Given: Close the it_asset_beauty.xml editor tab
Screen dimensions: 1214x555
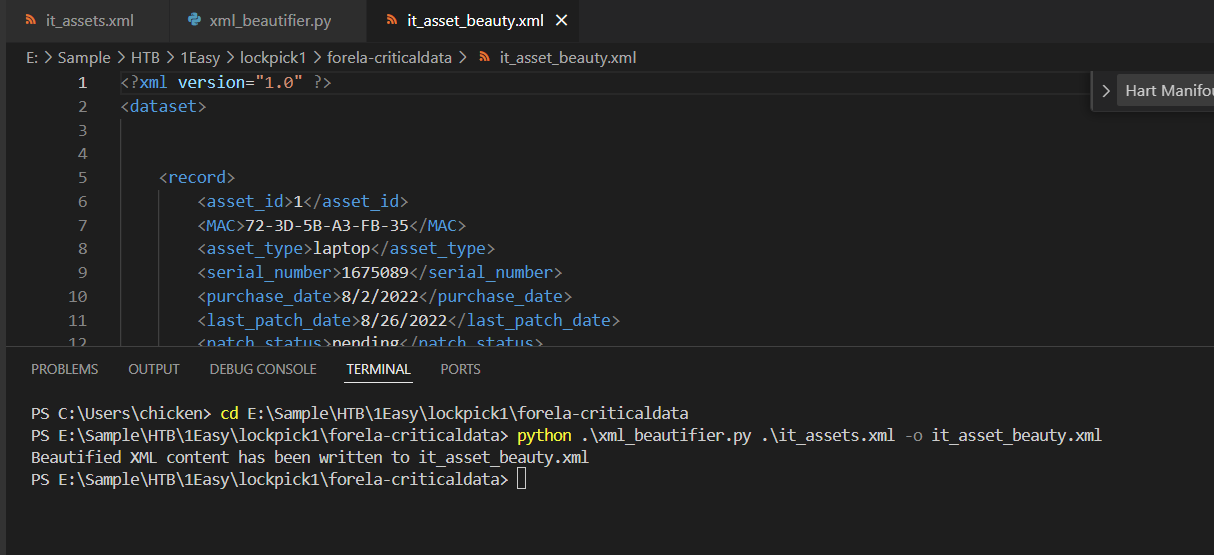Looking at the screenshot, I should [x=561, y=20].
